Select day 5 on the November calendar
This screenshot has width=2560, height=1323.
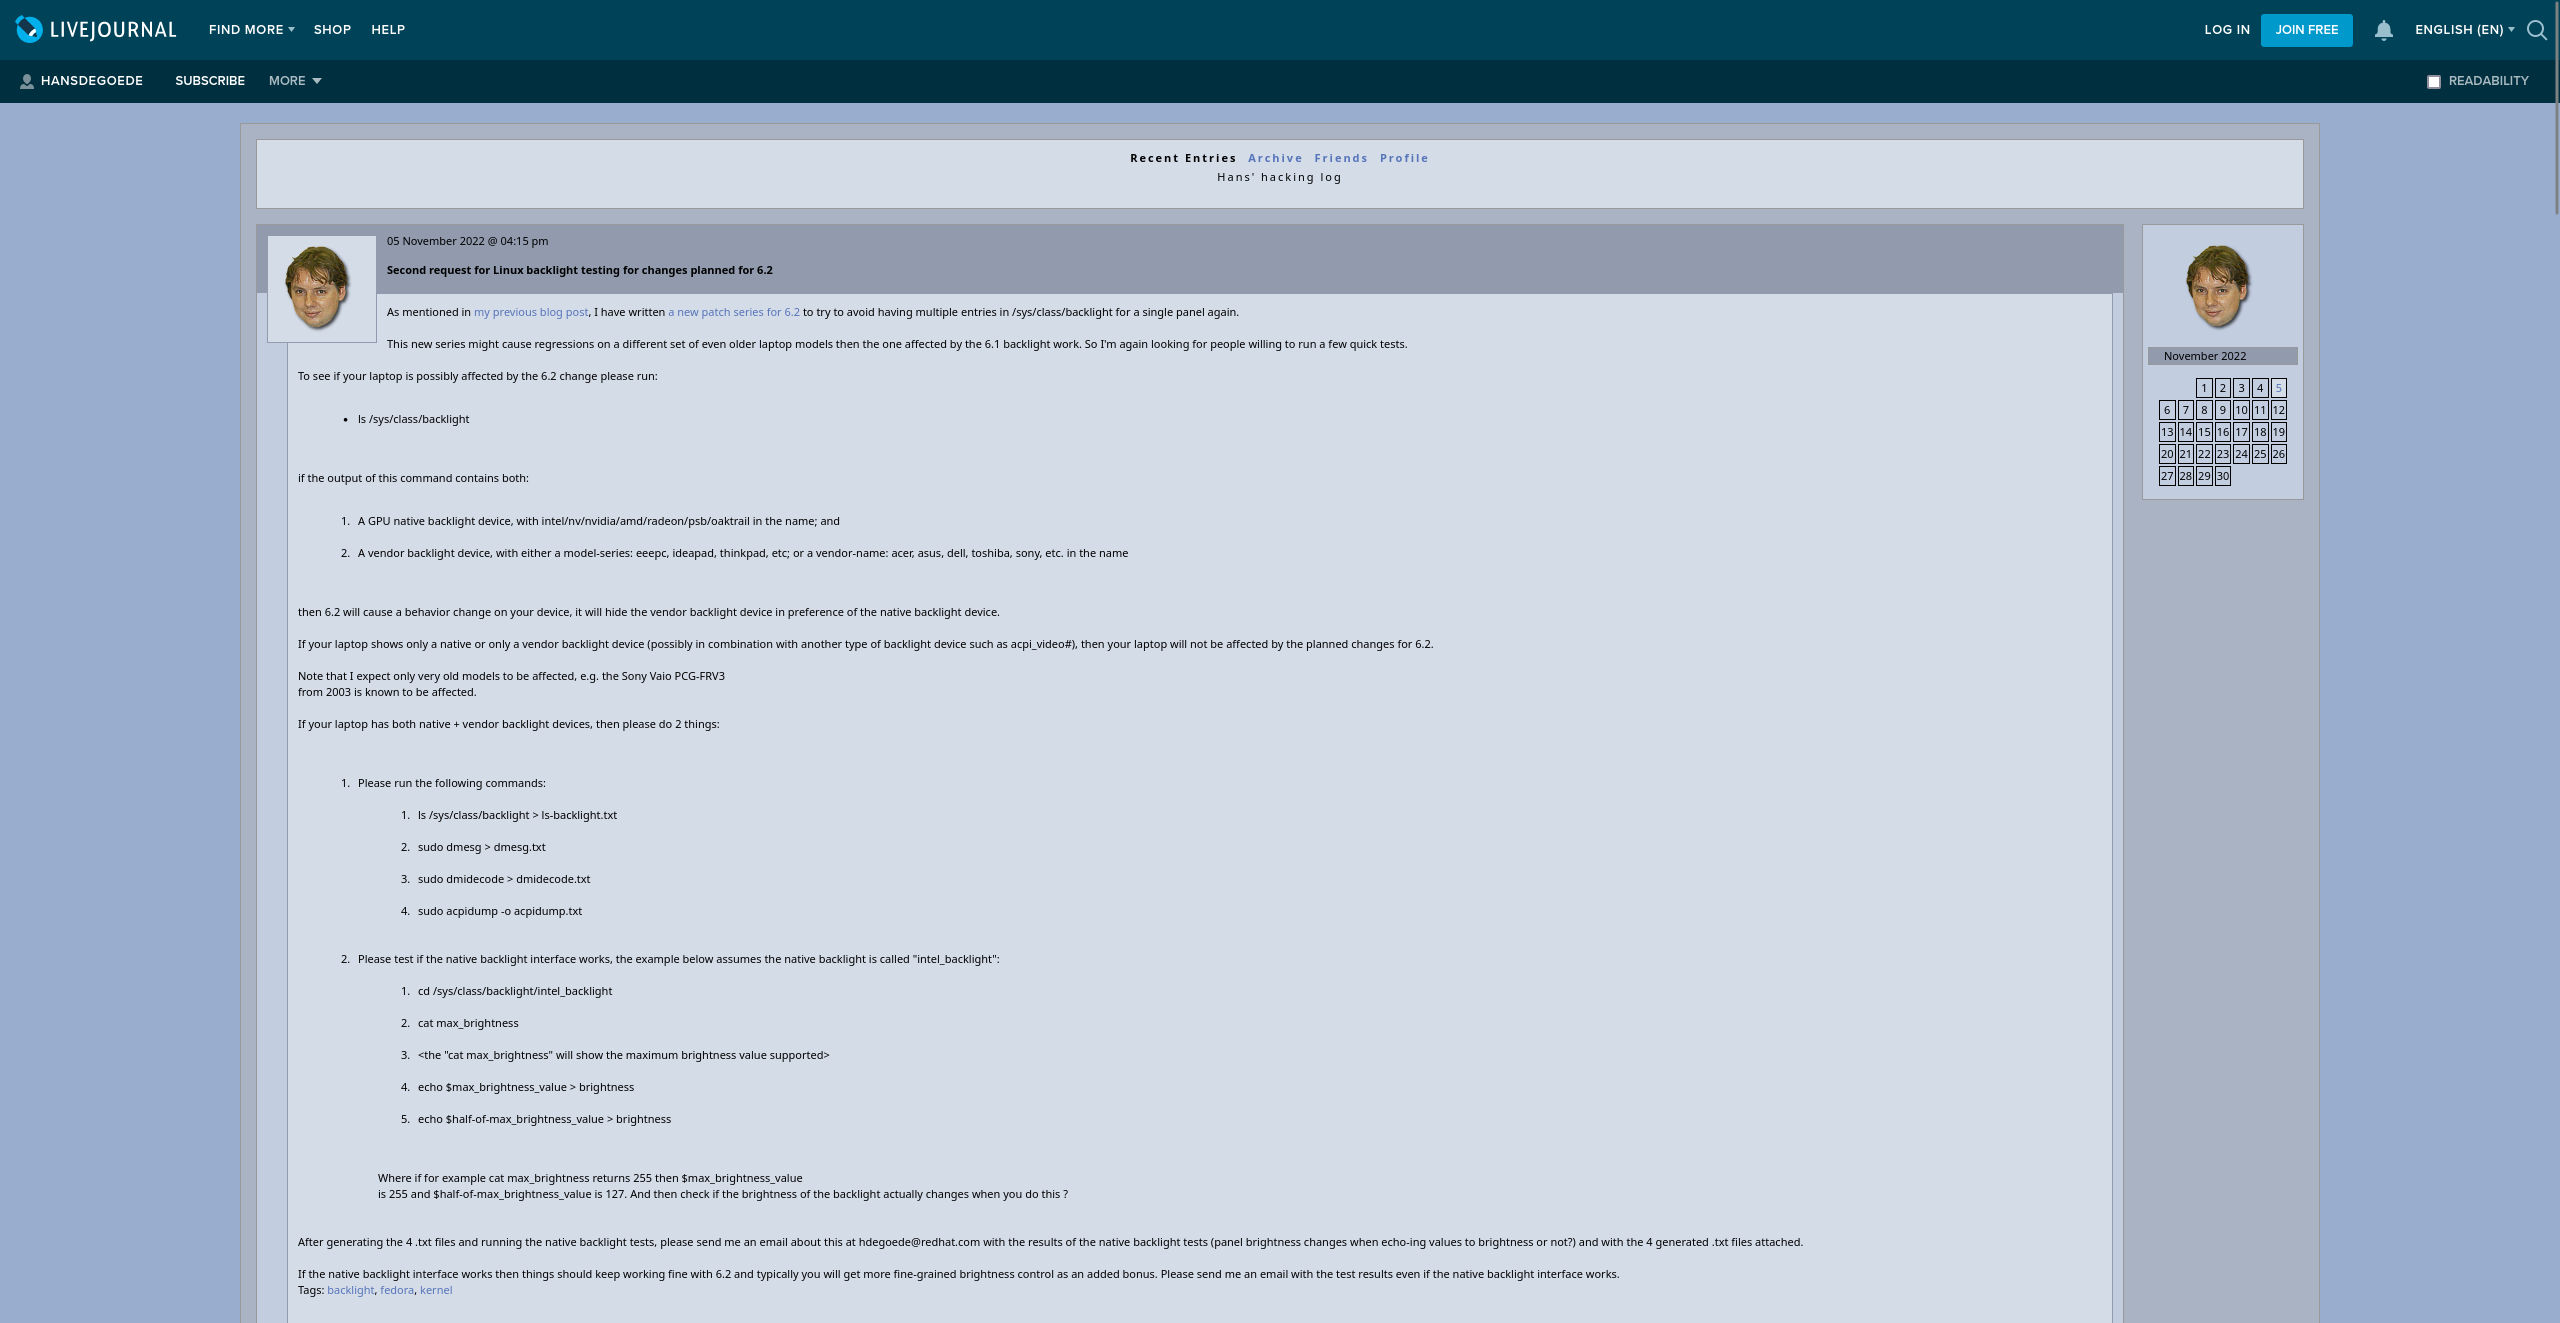click(2278, 388)
